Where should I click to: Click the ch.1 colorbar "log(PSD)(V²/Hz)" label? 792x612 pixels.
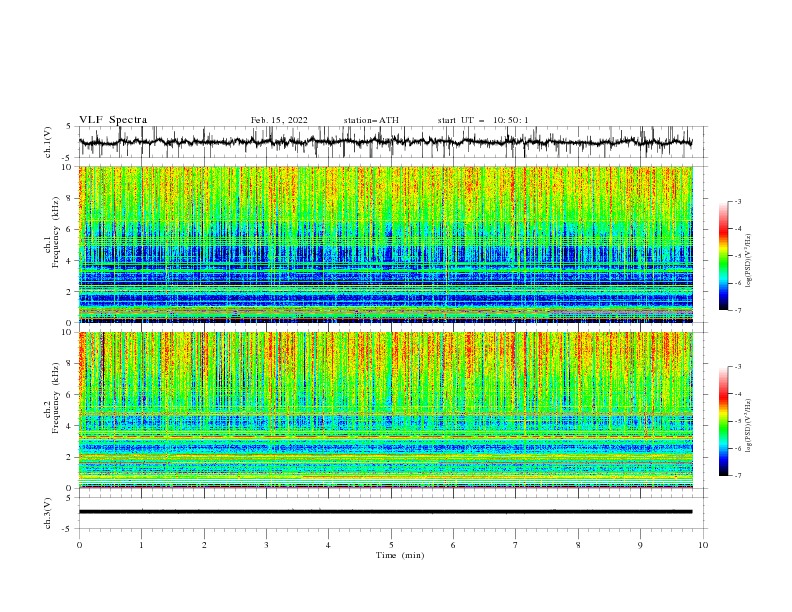point(749,261)
